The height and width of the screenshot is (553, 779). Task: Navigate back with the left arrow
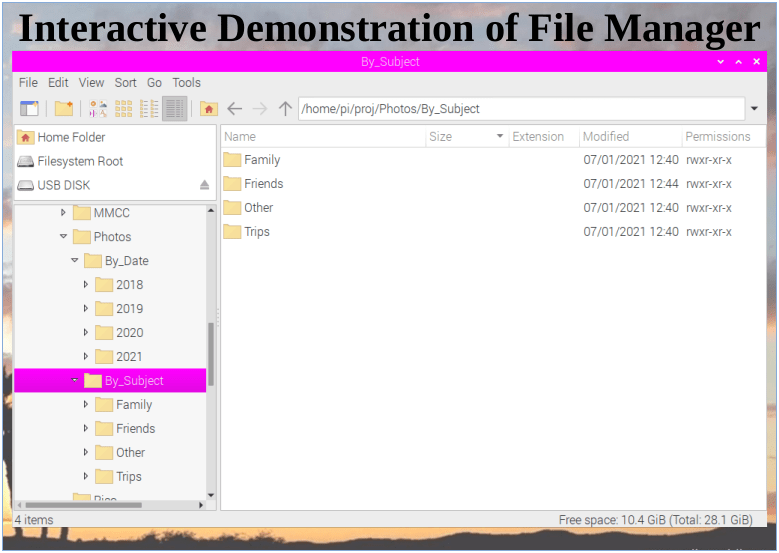[x=235, y=109]
